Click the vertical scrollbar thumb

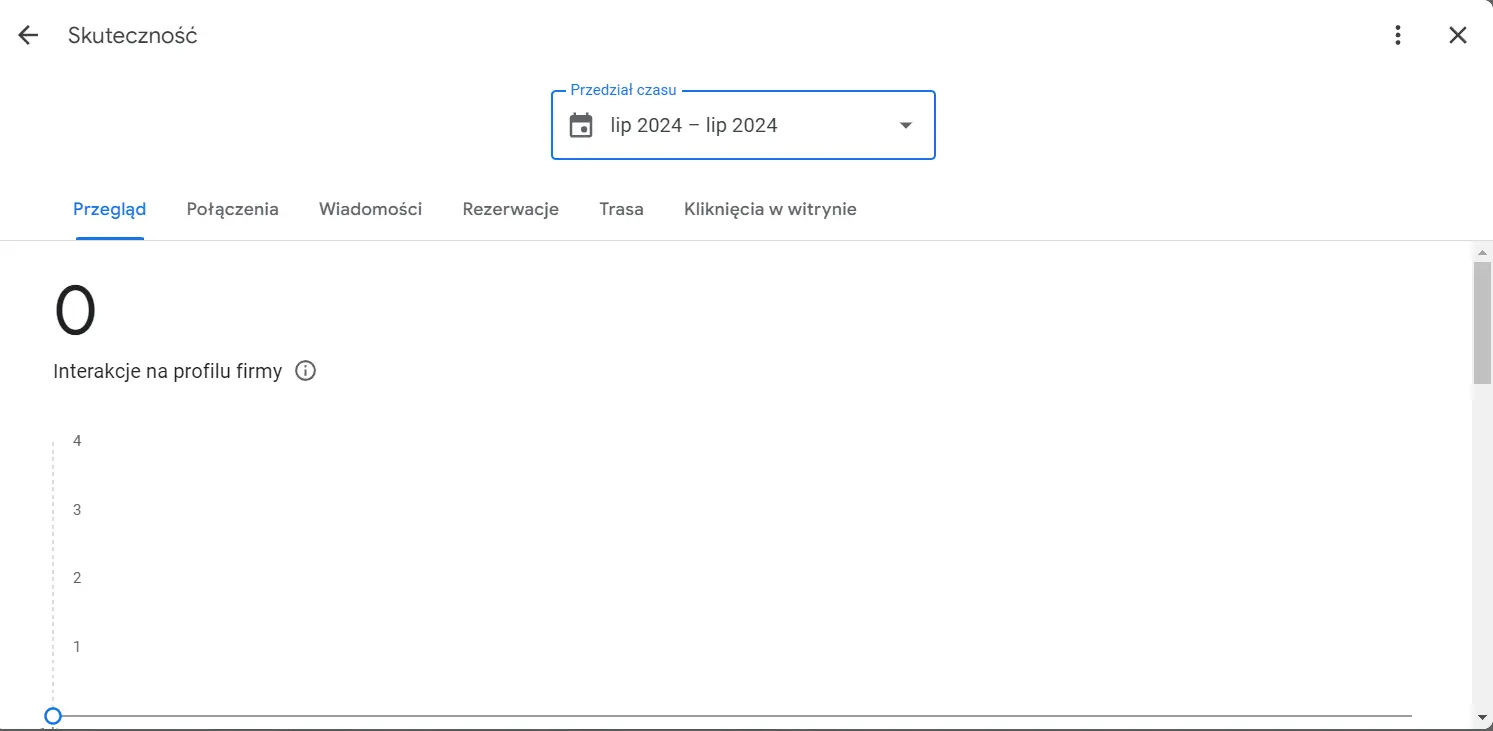[x=1482, y=322]
